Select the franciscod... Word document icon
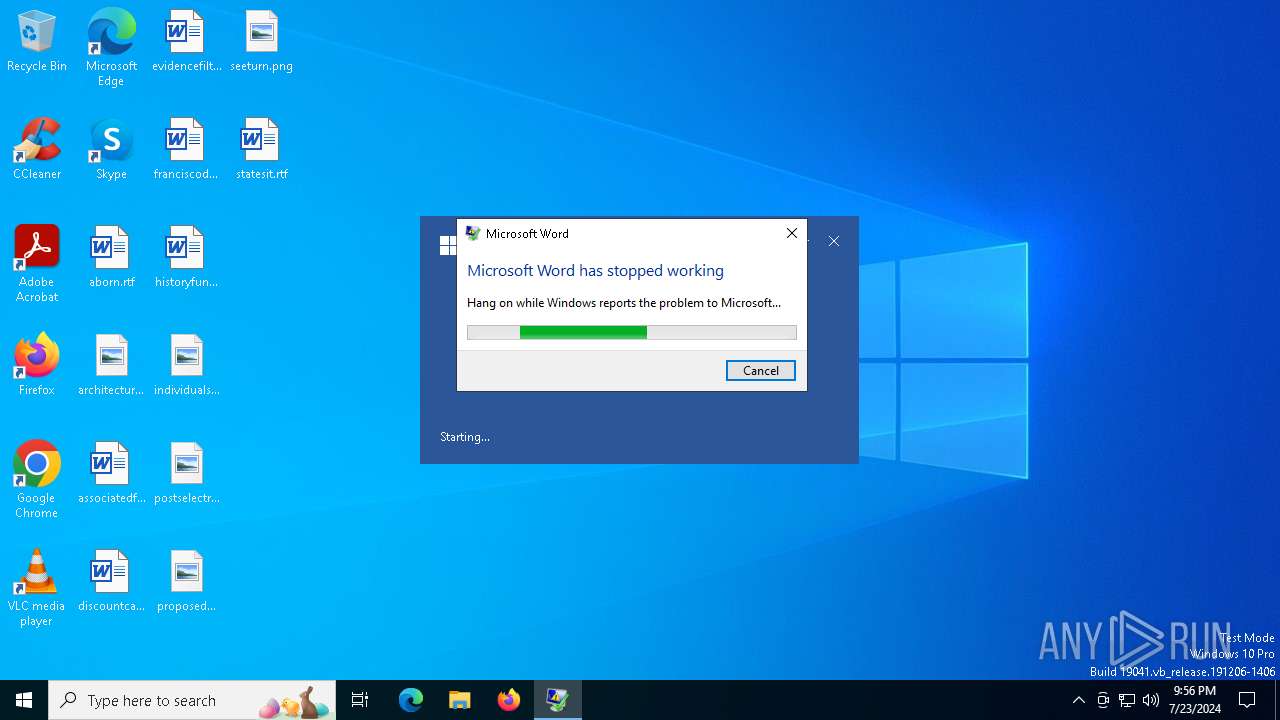The height and width of the screenshot is (720, 1280). (186, 150)
